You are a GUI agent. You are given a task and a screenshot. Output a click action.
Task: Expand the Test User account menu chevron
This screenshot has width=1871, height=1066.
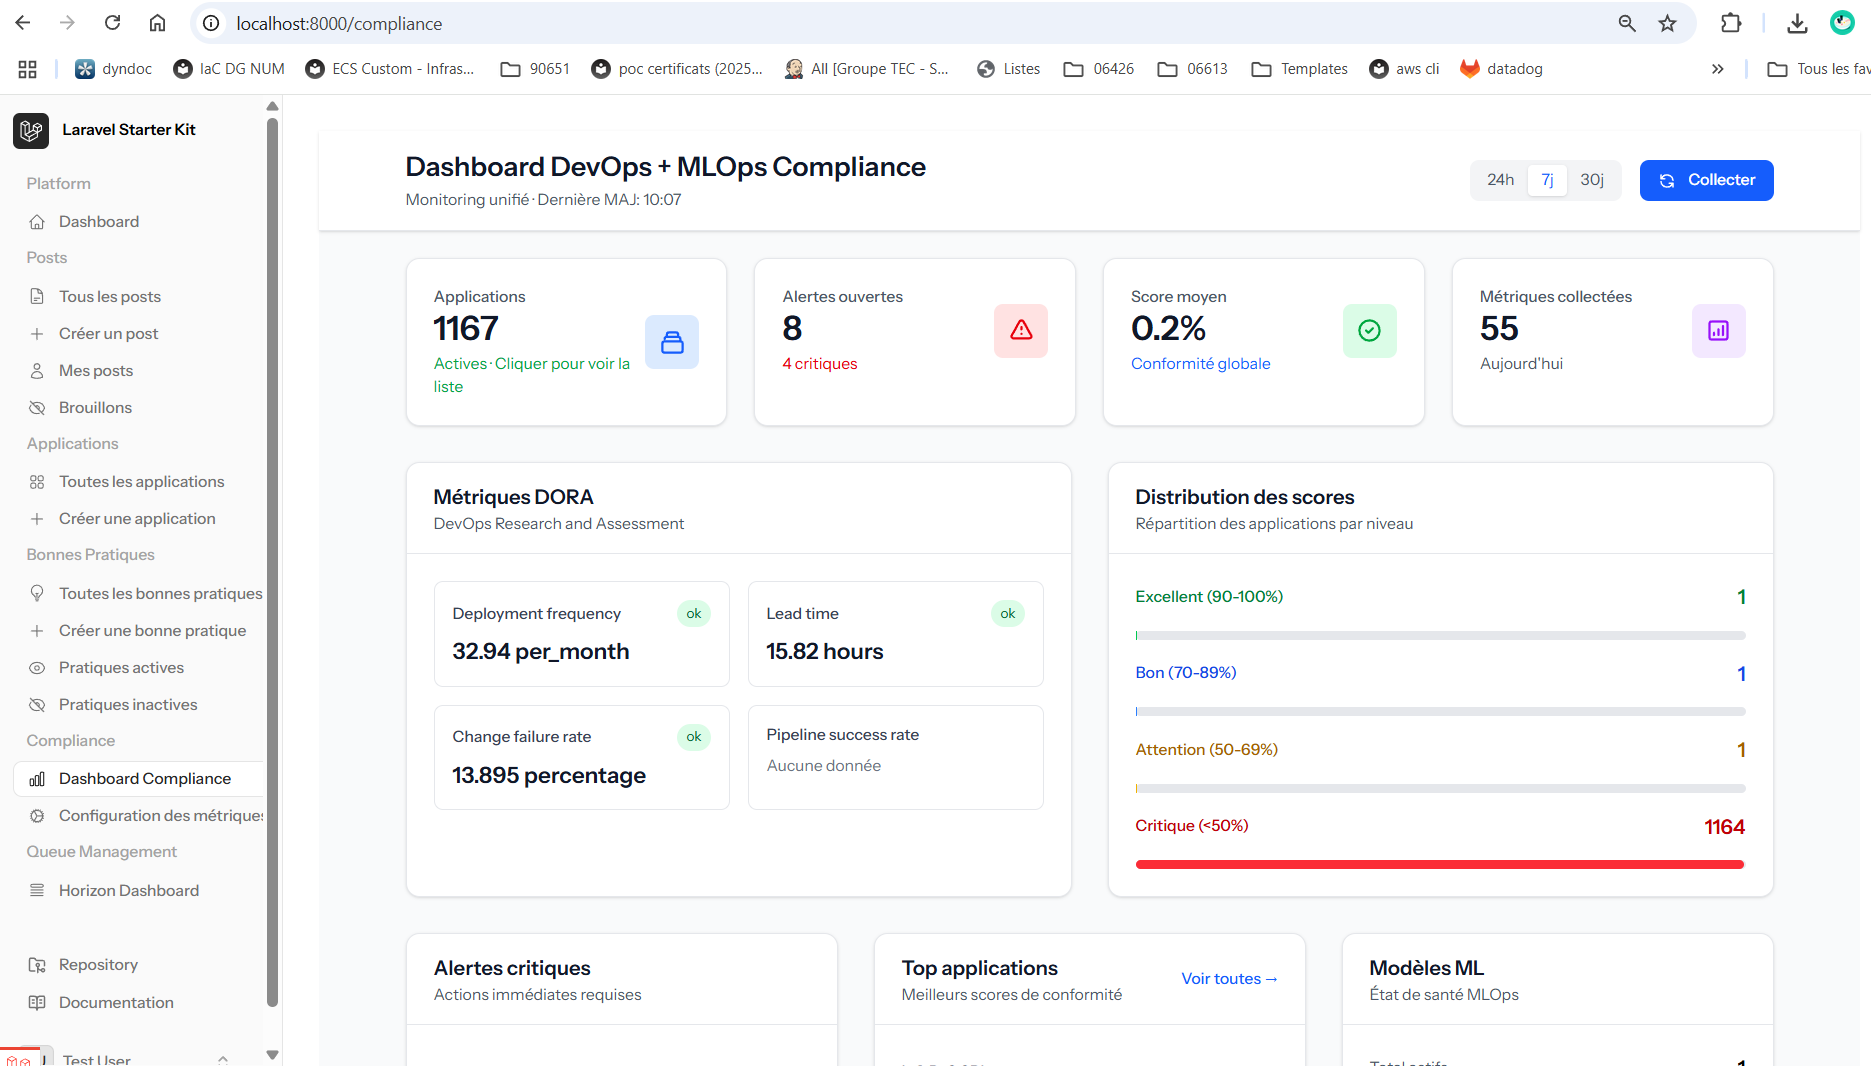point(223,1058)
